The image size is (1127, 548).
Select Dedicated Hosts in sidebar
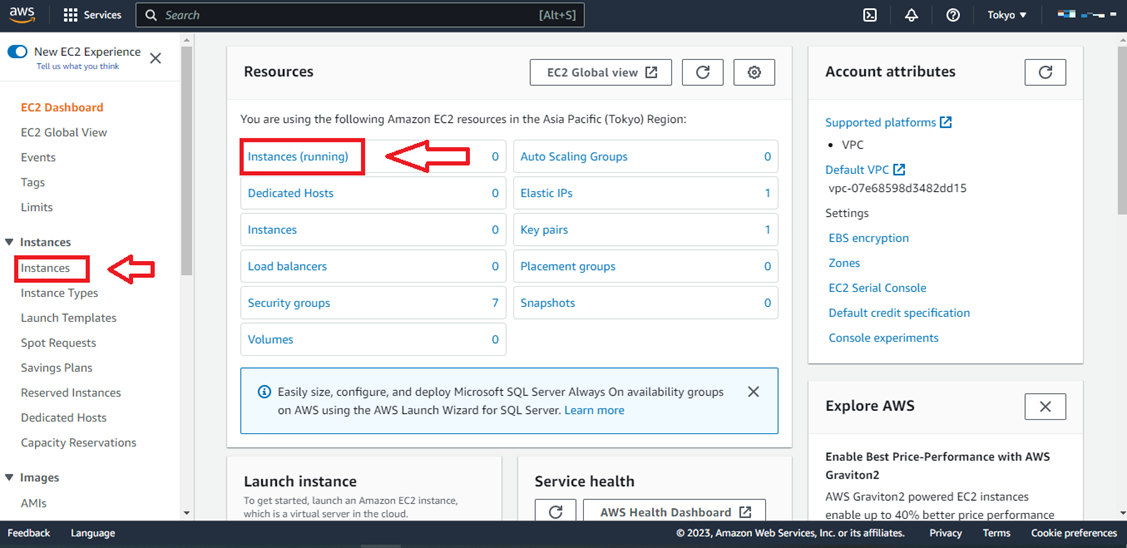(64, 418)
